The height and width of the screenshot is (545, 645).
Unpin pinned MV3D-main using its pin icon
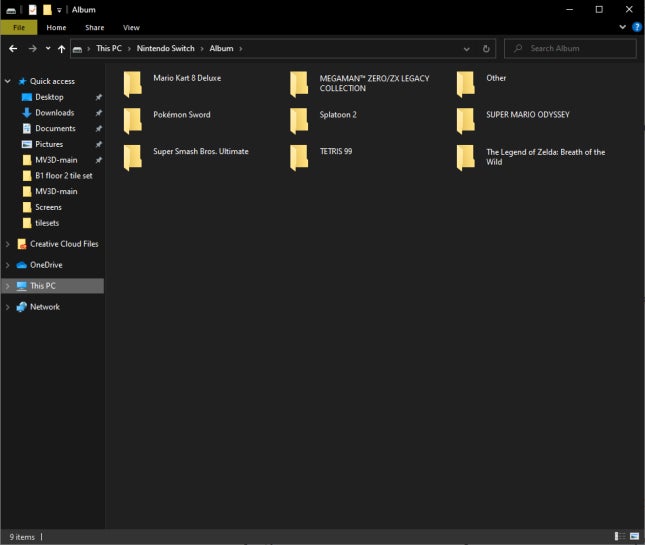(x=99, y=160)
